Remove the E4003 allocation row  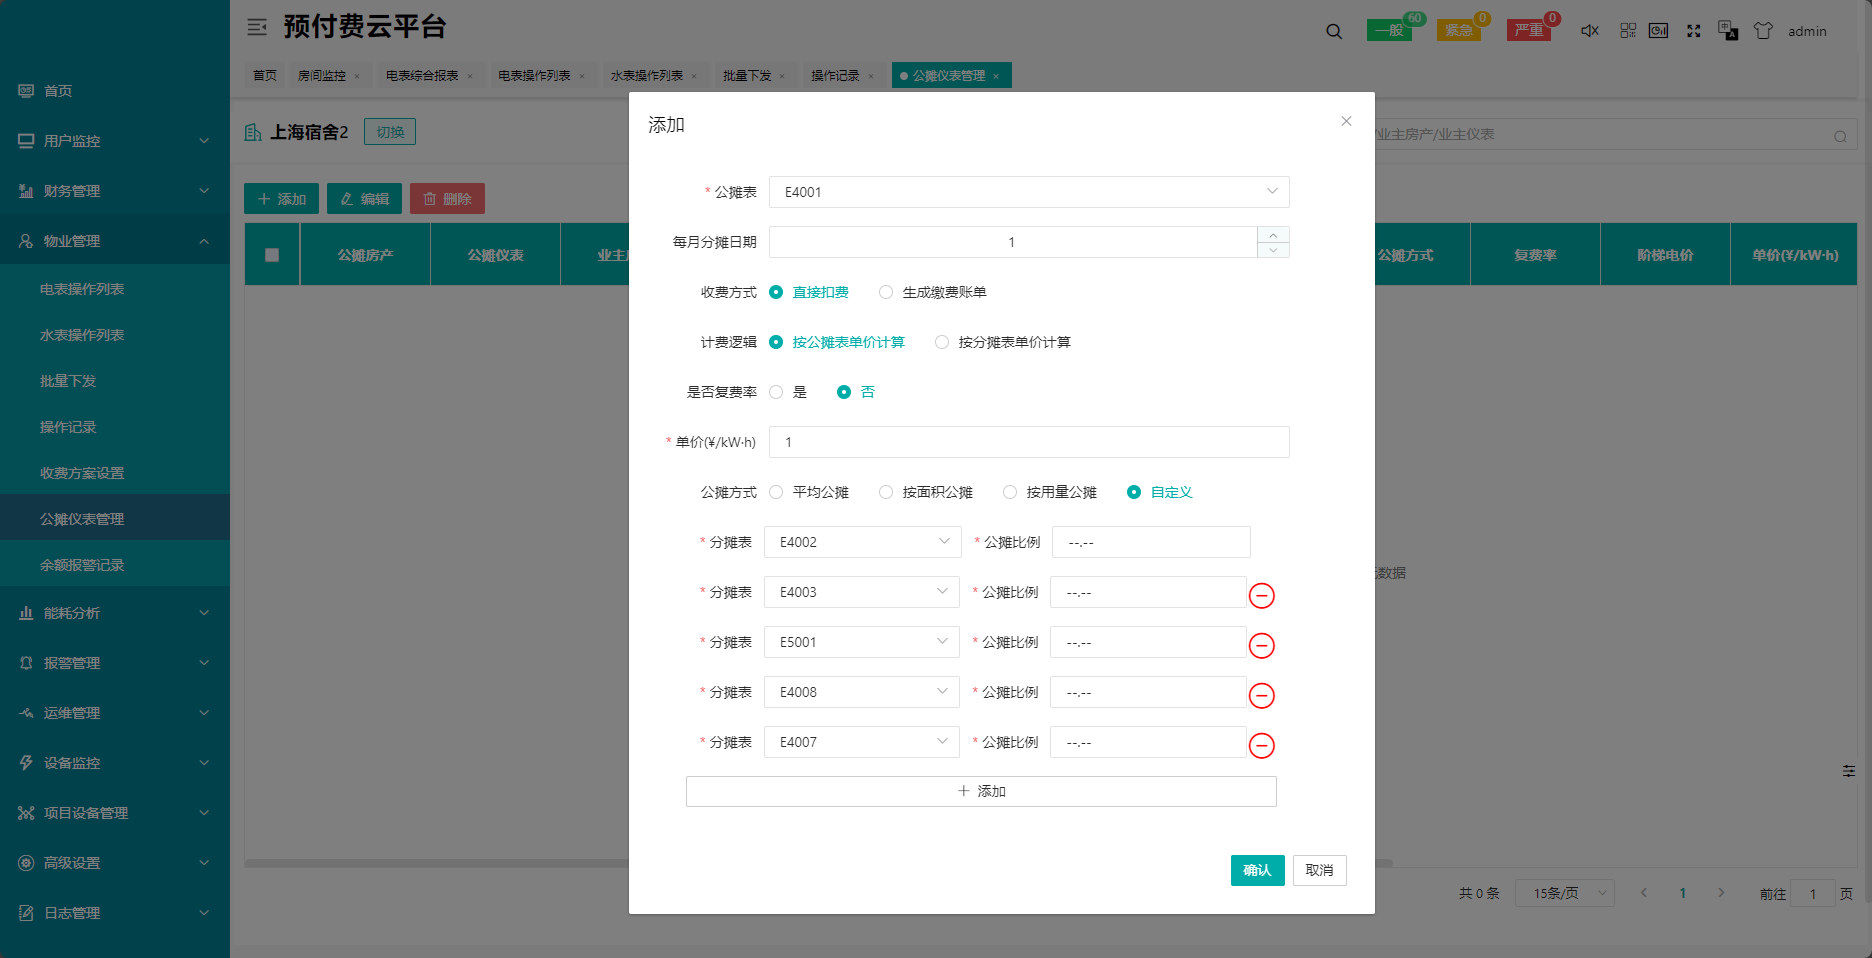coord(1262,596)
